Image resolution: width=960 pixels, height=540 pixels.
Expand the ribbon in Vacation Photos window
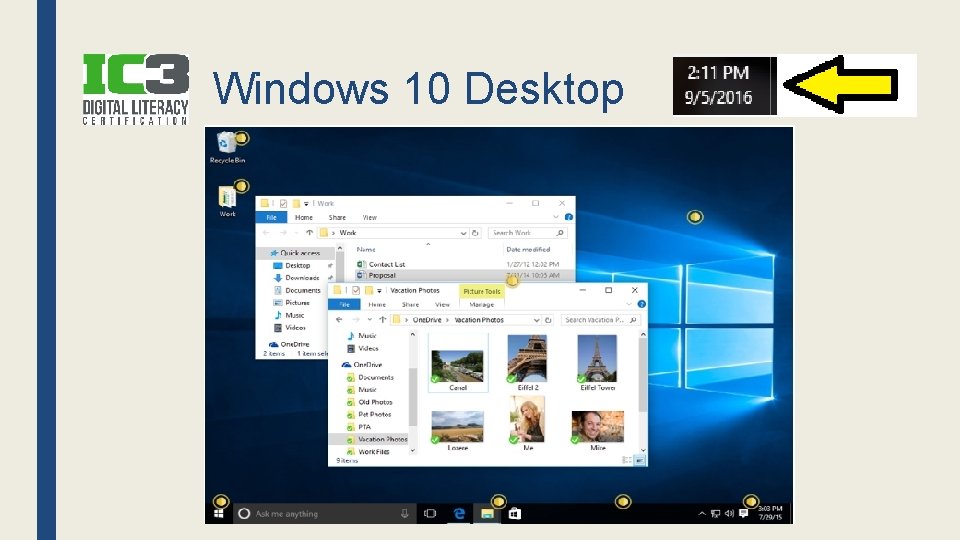pyautogui.click(x=629, y=304)
